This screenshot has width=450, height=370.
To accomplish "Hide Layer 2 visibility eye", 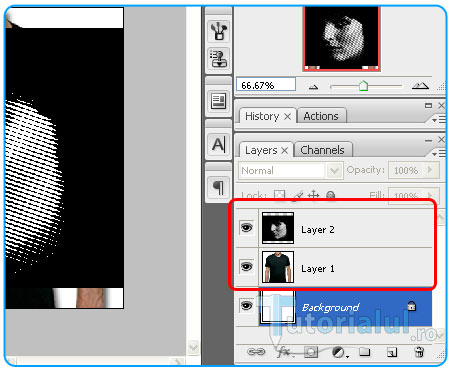I will (x=247, y=228).
